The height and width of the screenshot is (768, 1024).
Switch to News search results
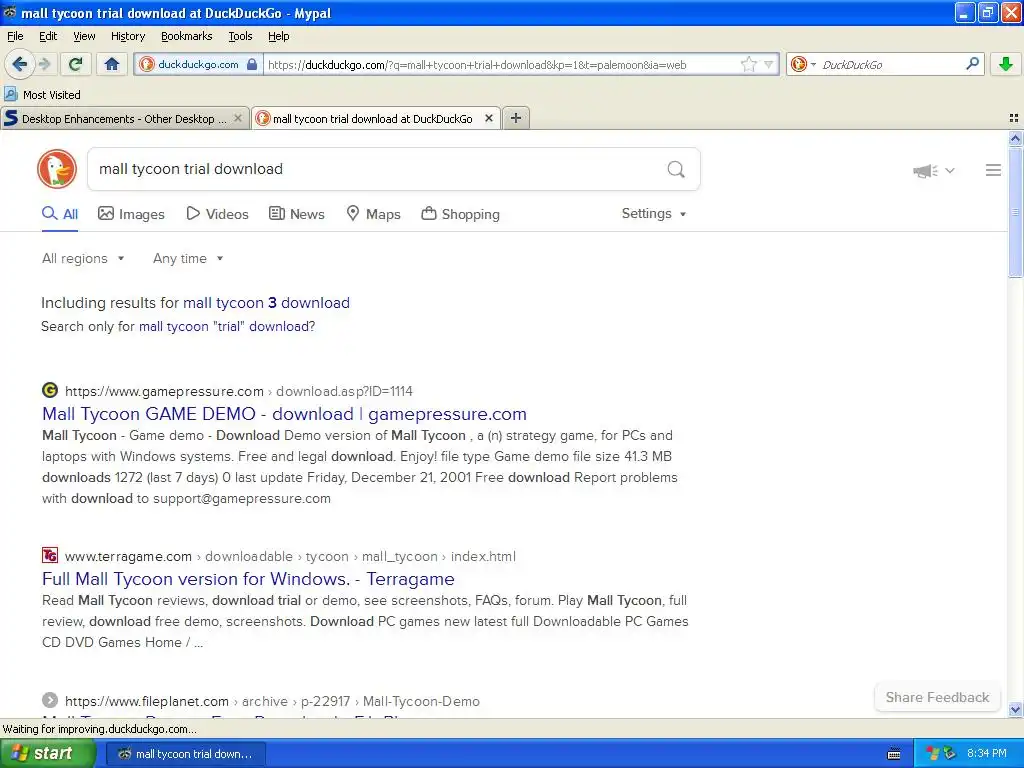pyautogui.click(x=297, y=214)
